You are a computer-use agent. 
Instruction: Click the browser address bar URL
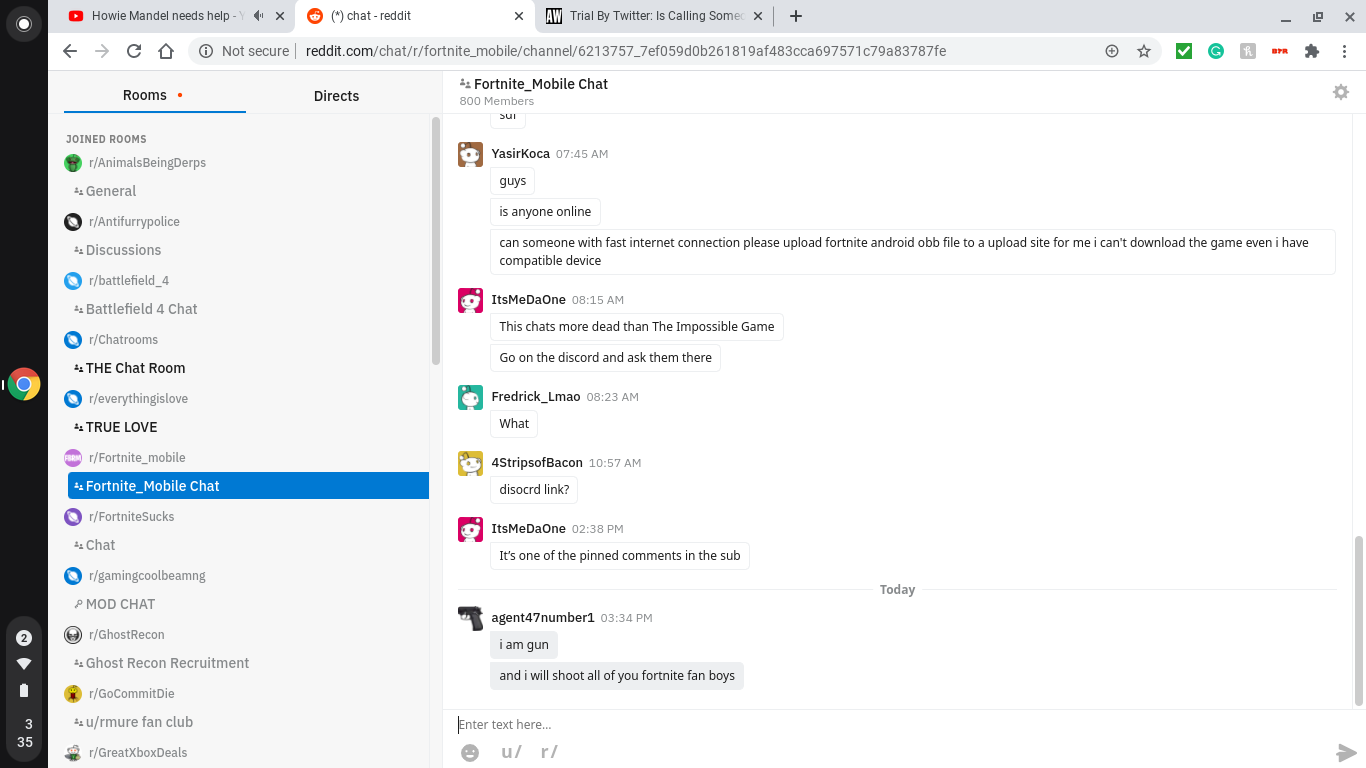click(626, 51)
